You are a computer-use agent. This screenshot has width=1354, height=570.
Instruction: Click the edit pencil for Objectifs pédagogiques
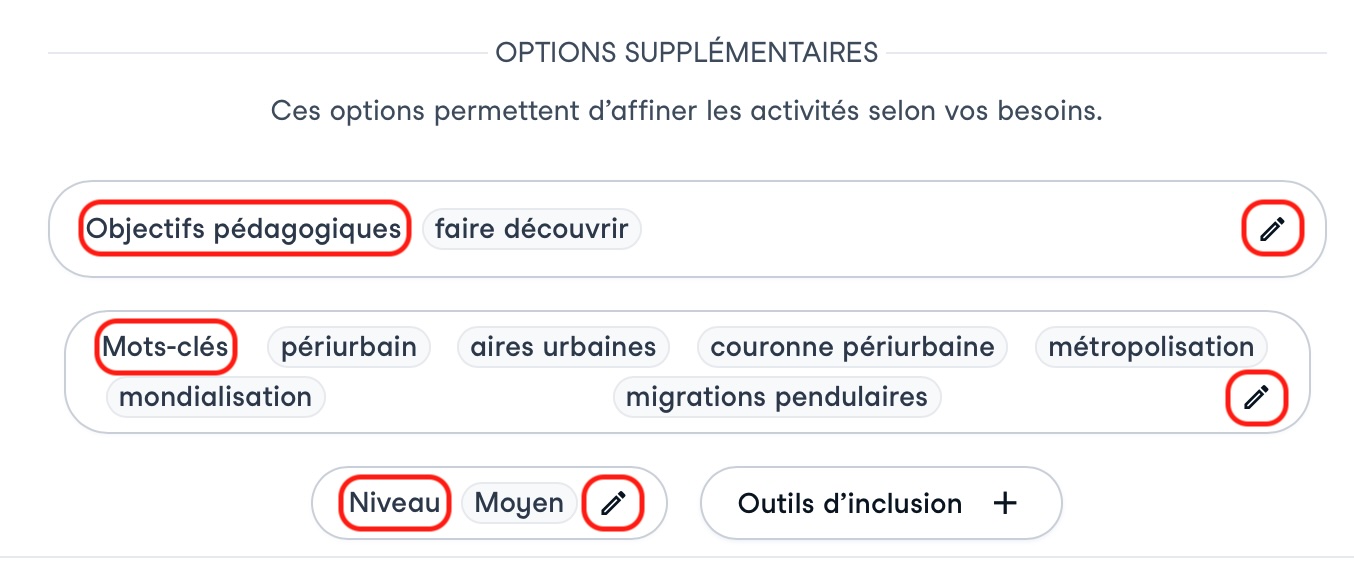pyautogui.click(x=1272, y=230)
